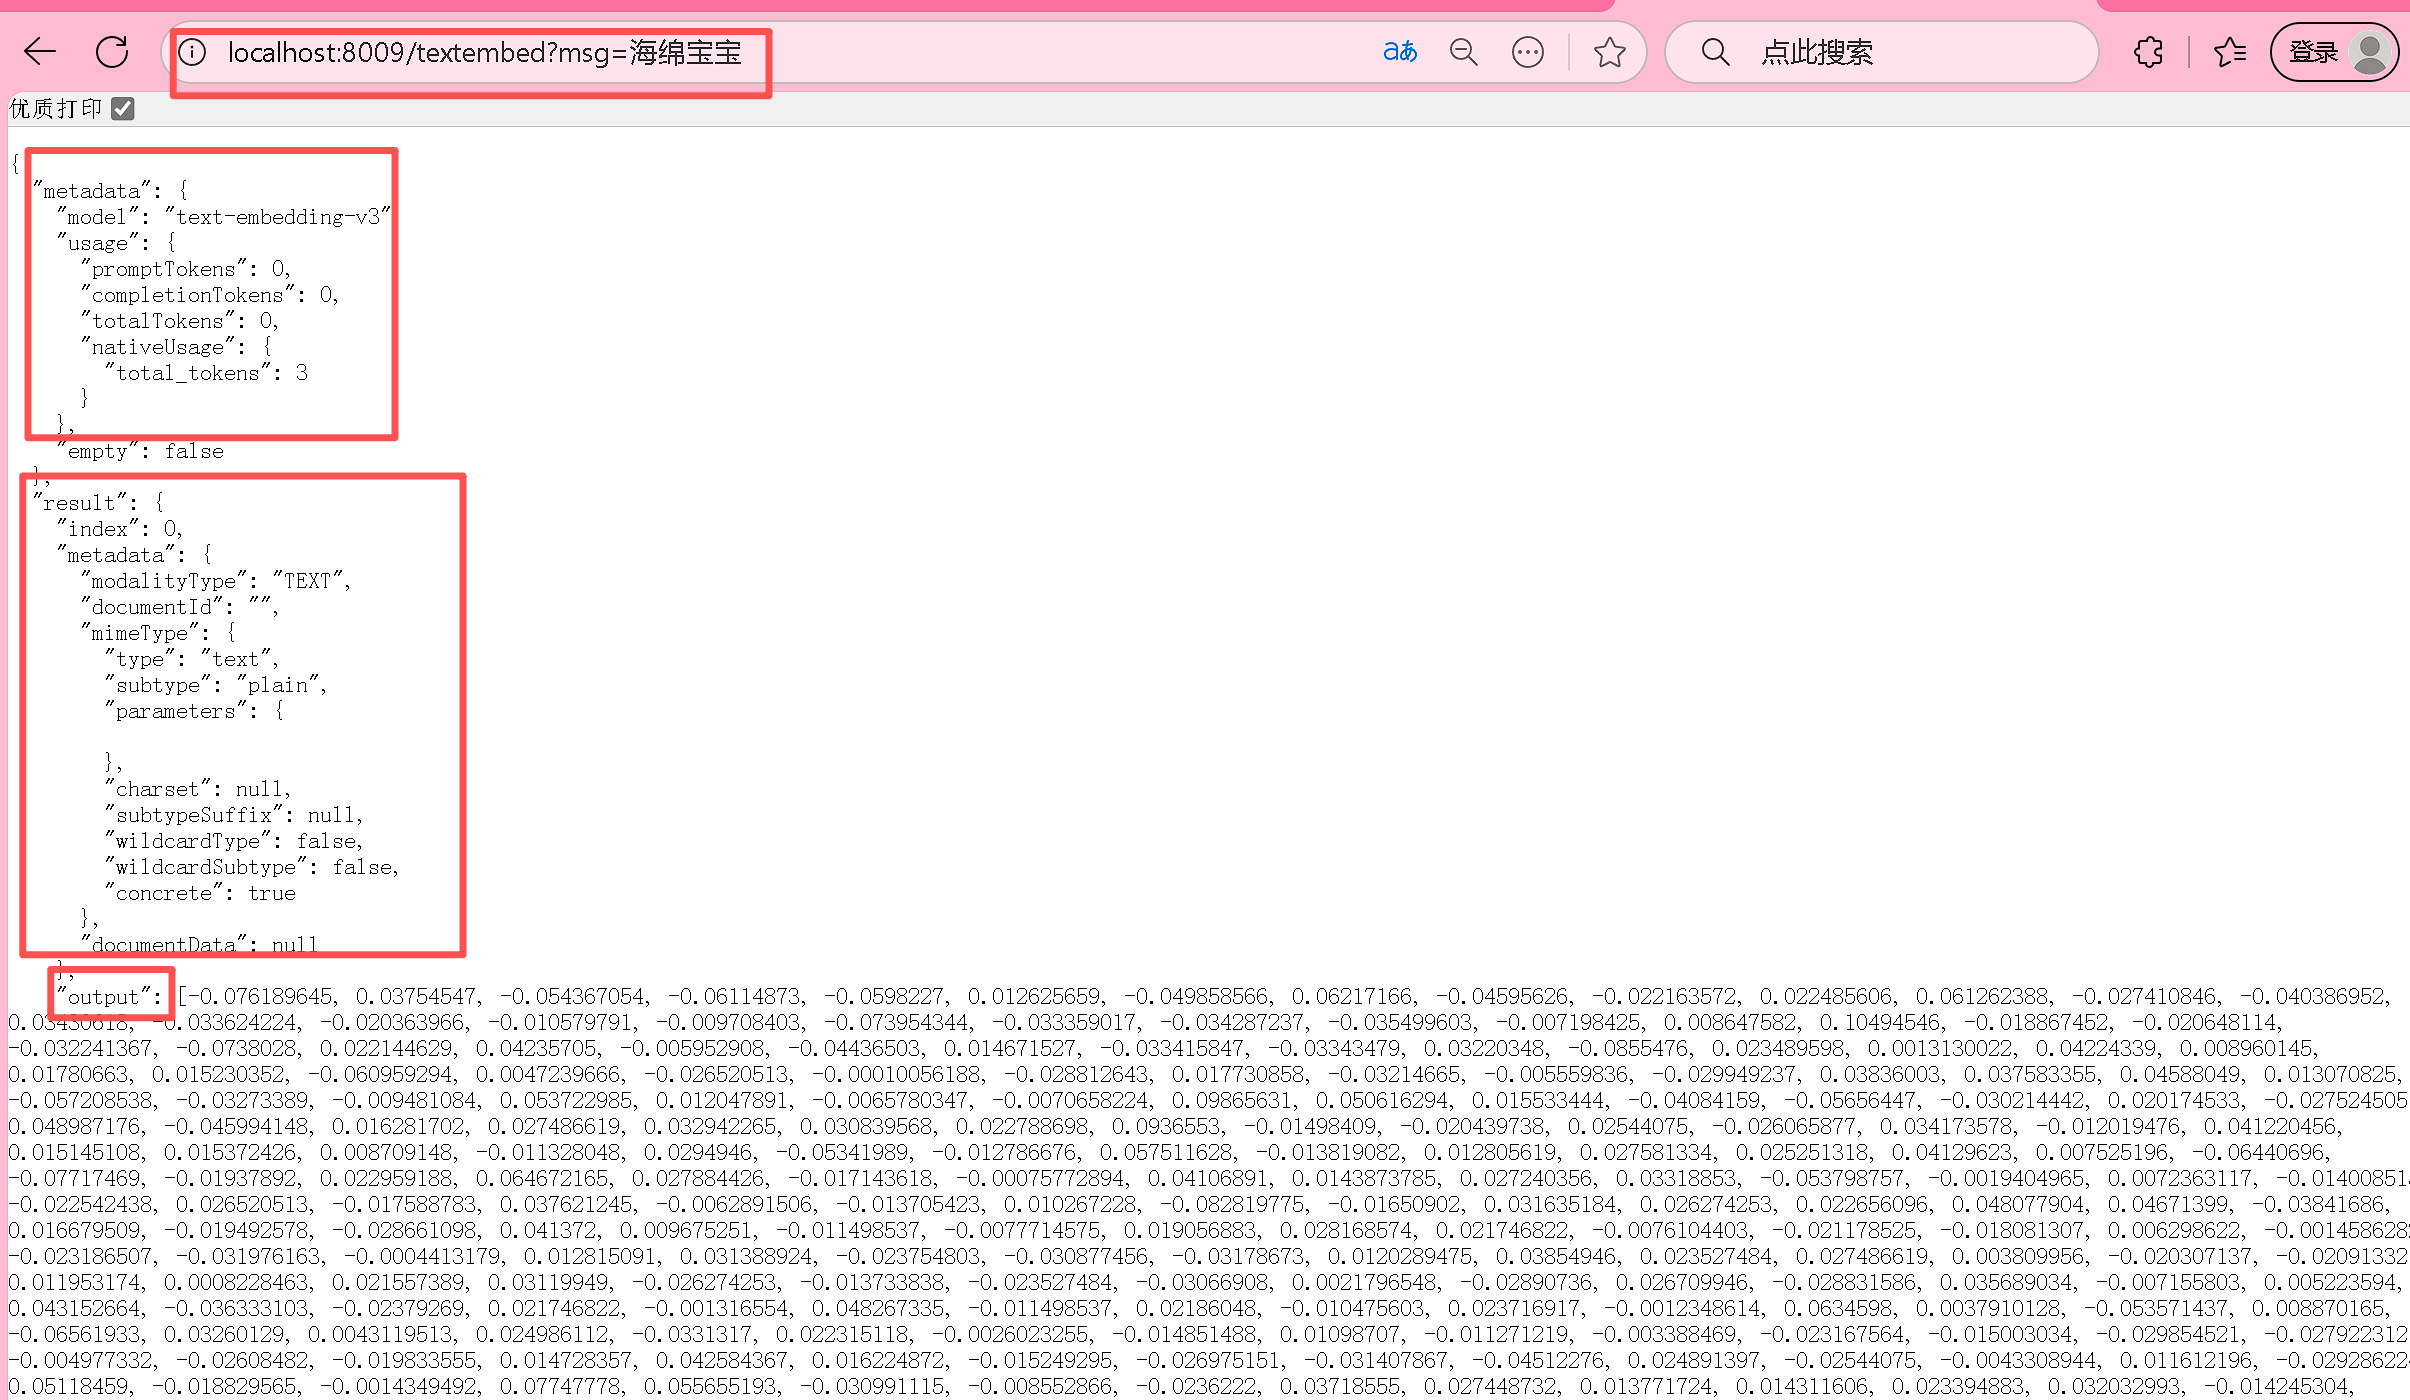Click the "output" key in the JSON
The width and height of the screenshot is (2410, 1400).
103,996
